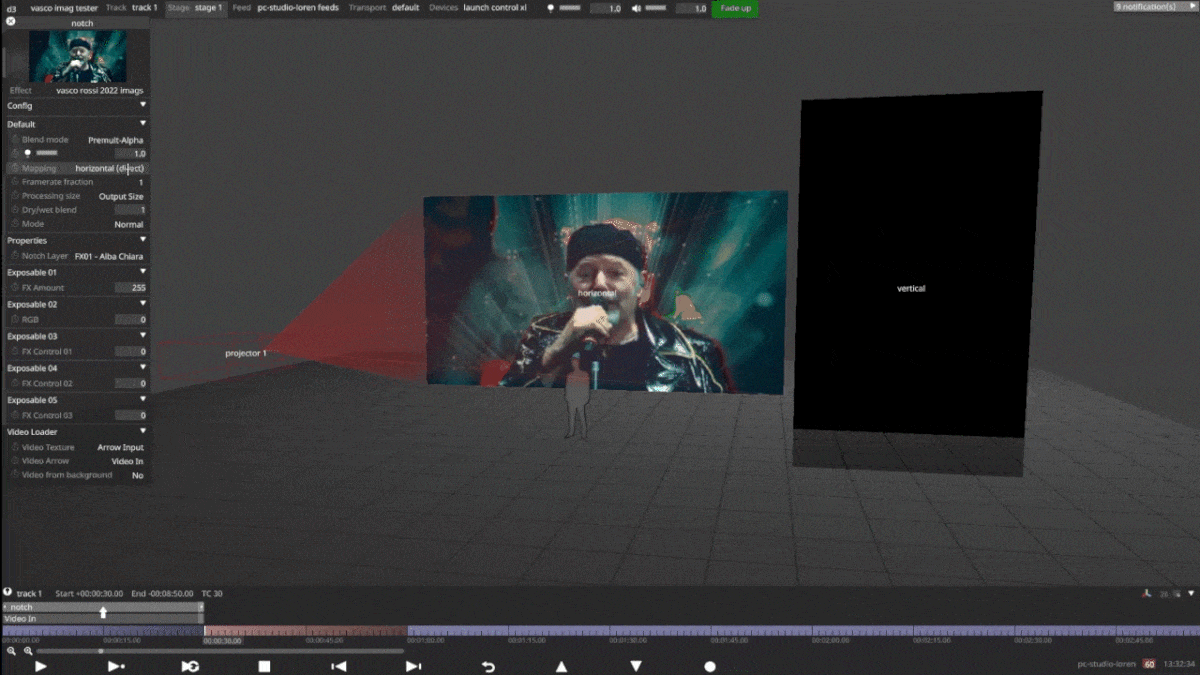
Task: Click keyframe icon beside Framerate fraction
Action: coord(15,182)
